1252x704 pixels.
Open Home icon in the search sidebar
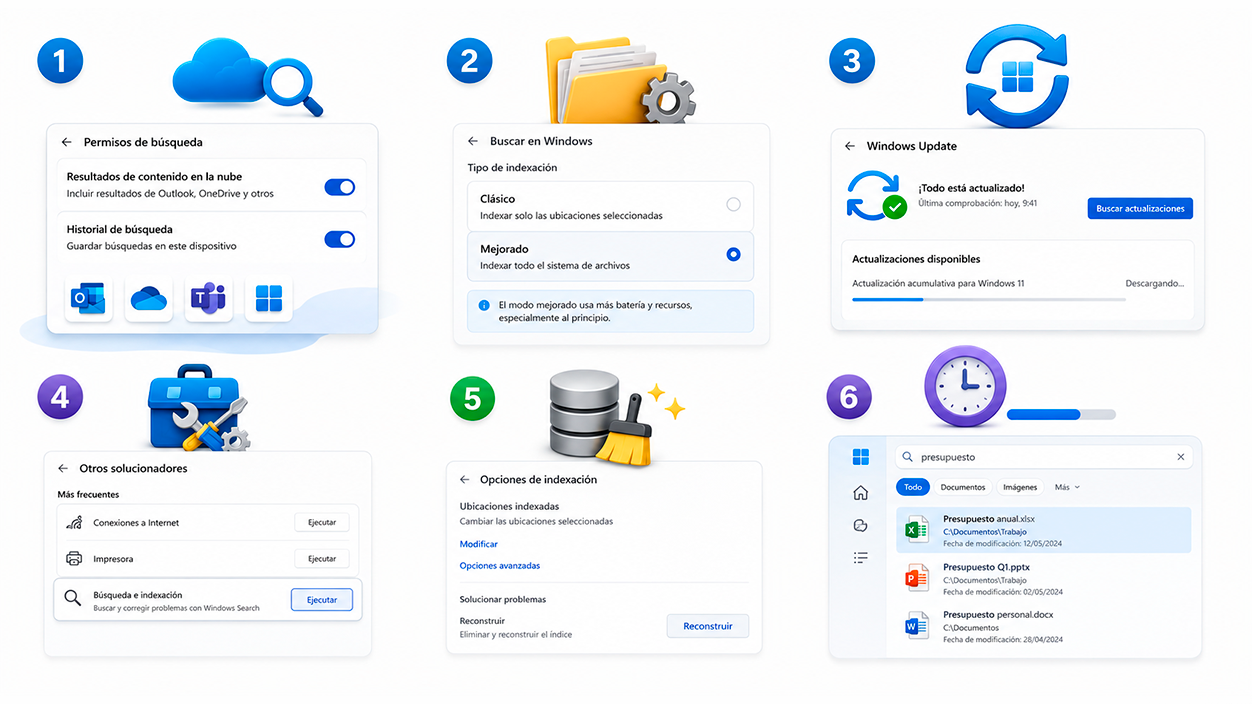coord(860,493)
